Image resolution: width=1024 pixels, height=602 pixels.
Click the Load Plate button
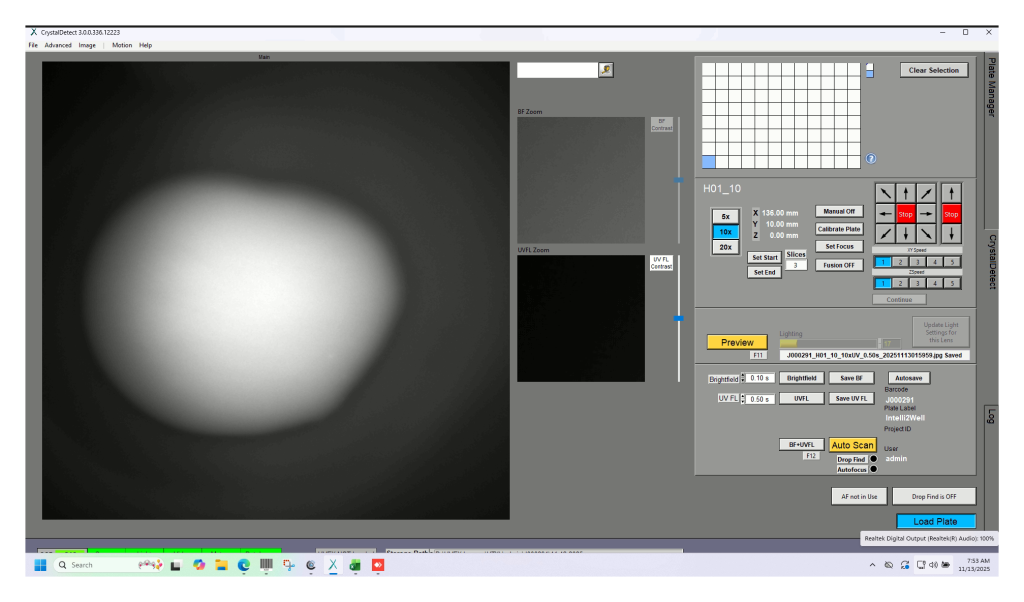(x=935, y=521)
